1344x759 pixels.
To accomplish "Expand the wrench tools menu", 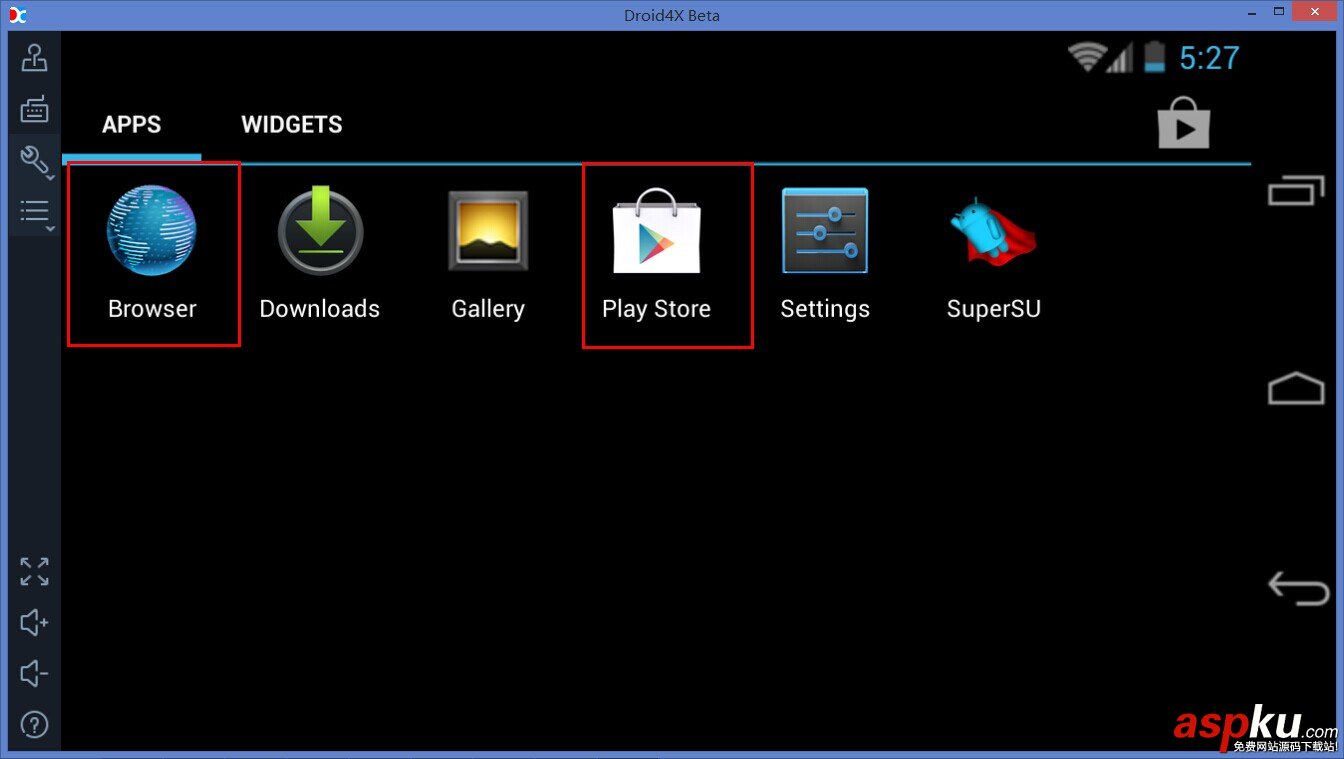I will pos(35,160).
